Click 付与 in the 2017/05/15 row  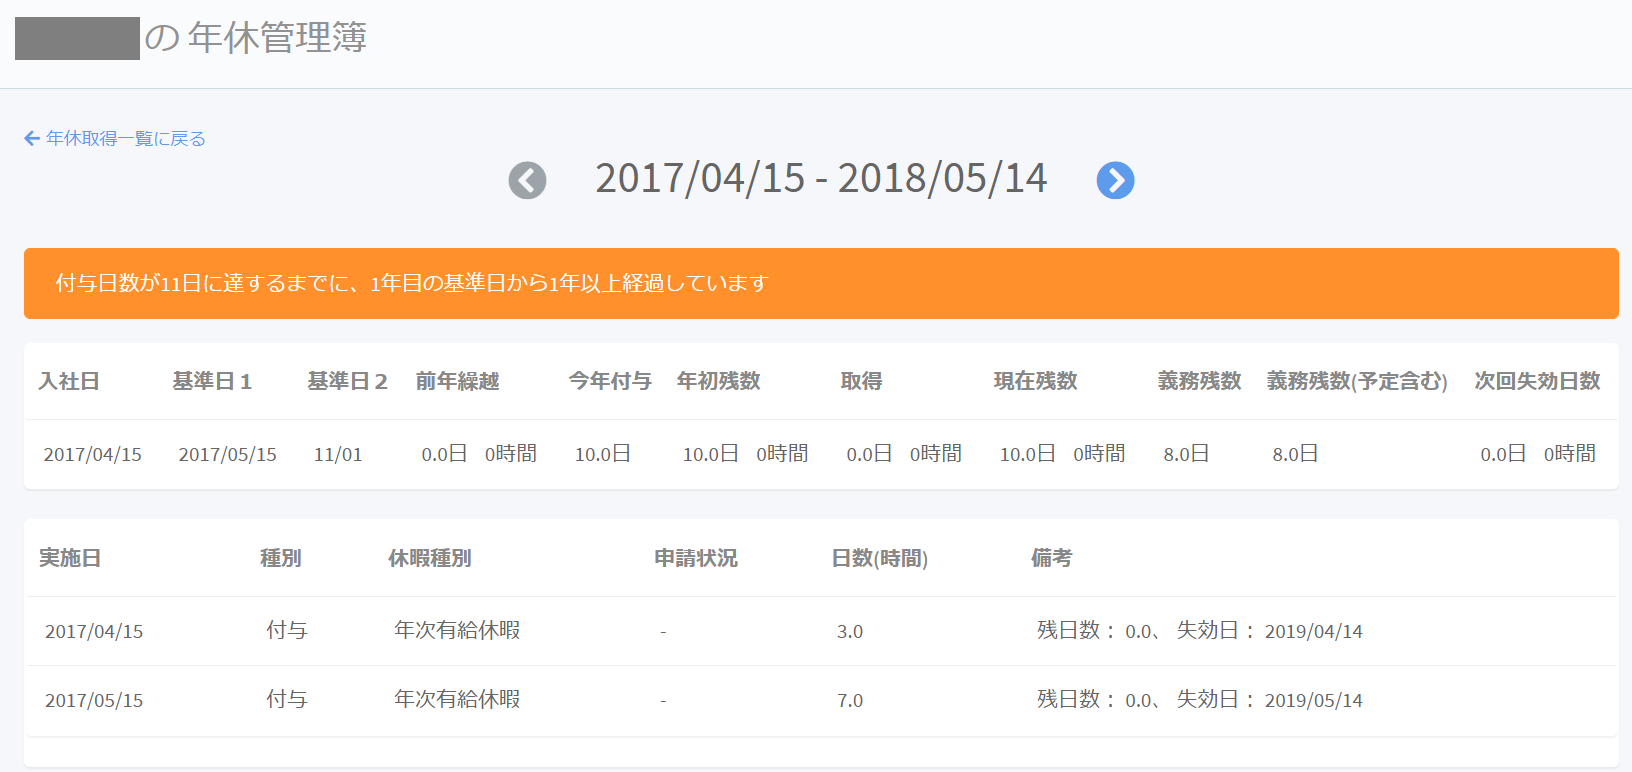[x=287, y=700]
